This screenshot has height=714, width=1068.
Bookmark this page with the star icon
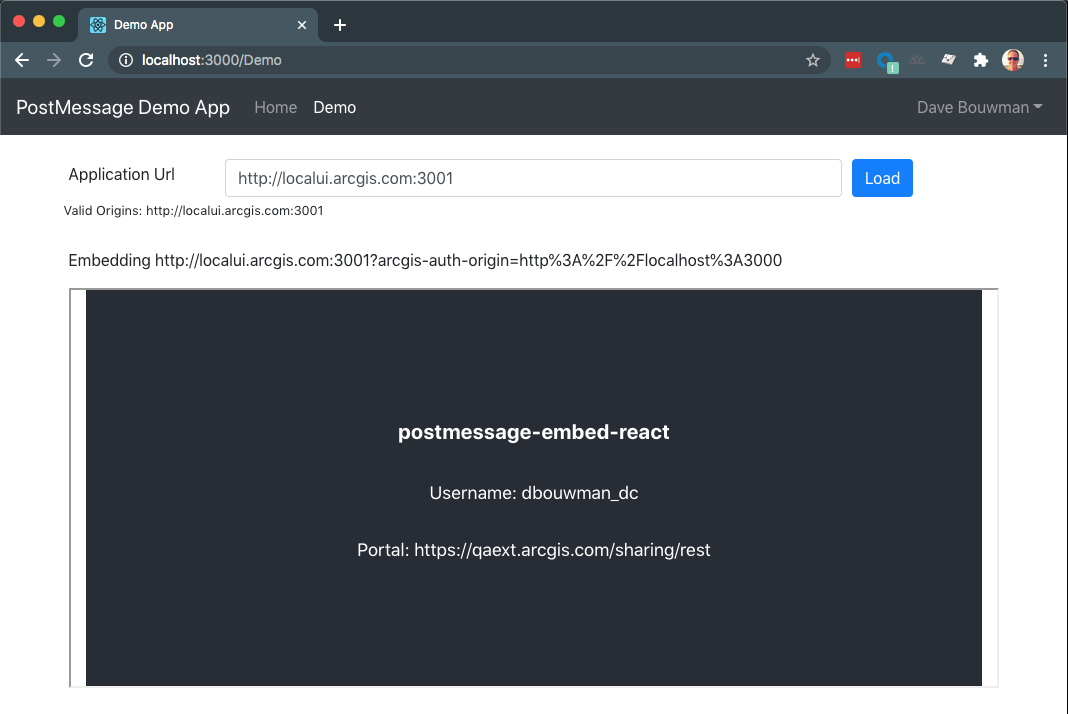813,60
